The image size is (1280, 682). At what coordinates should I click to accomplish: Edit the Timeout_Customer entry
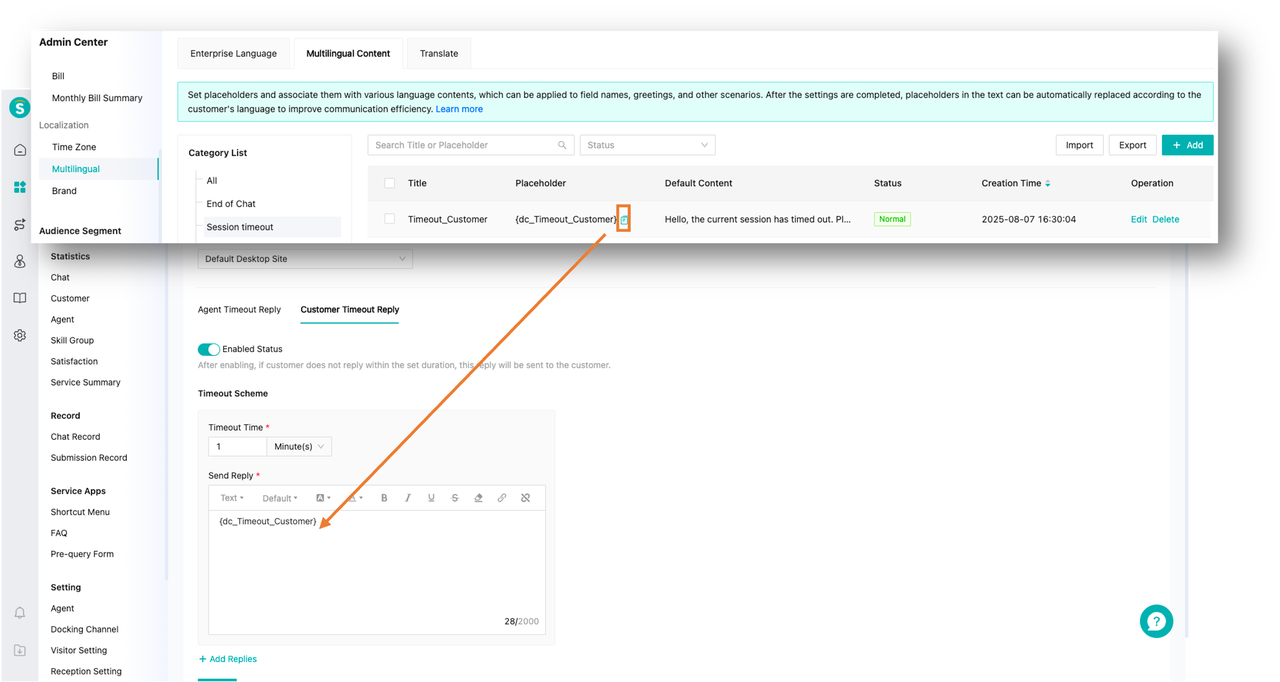tap(1138, 219)
